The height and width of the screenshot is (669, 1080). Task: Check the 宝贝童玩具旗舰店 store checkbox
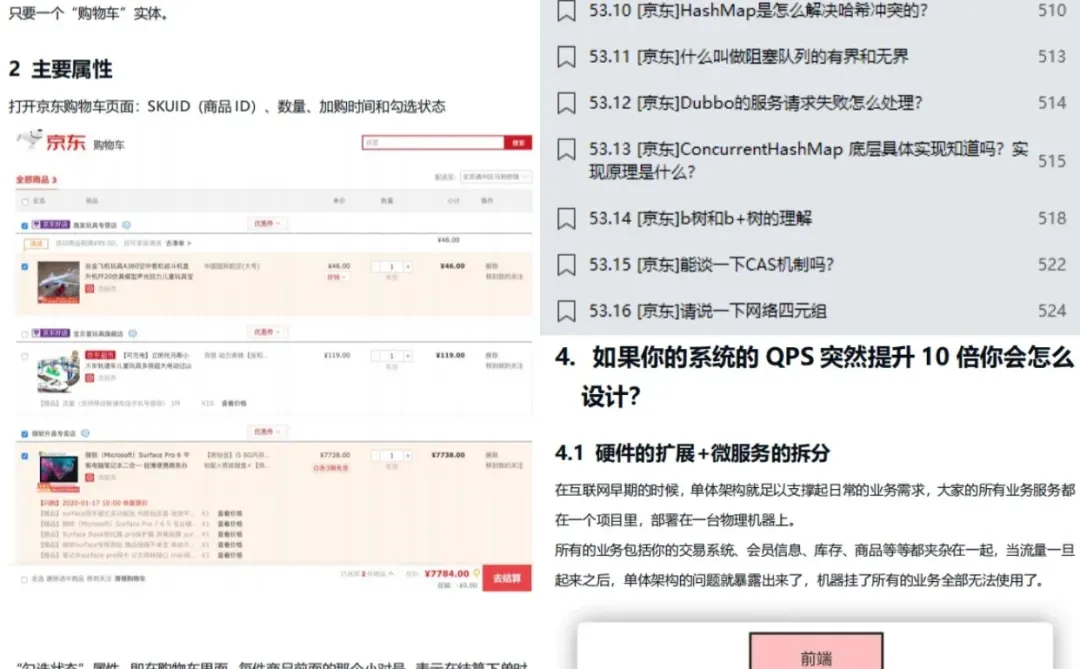coord(24,331)
